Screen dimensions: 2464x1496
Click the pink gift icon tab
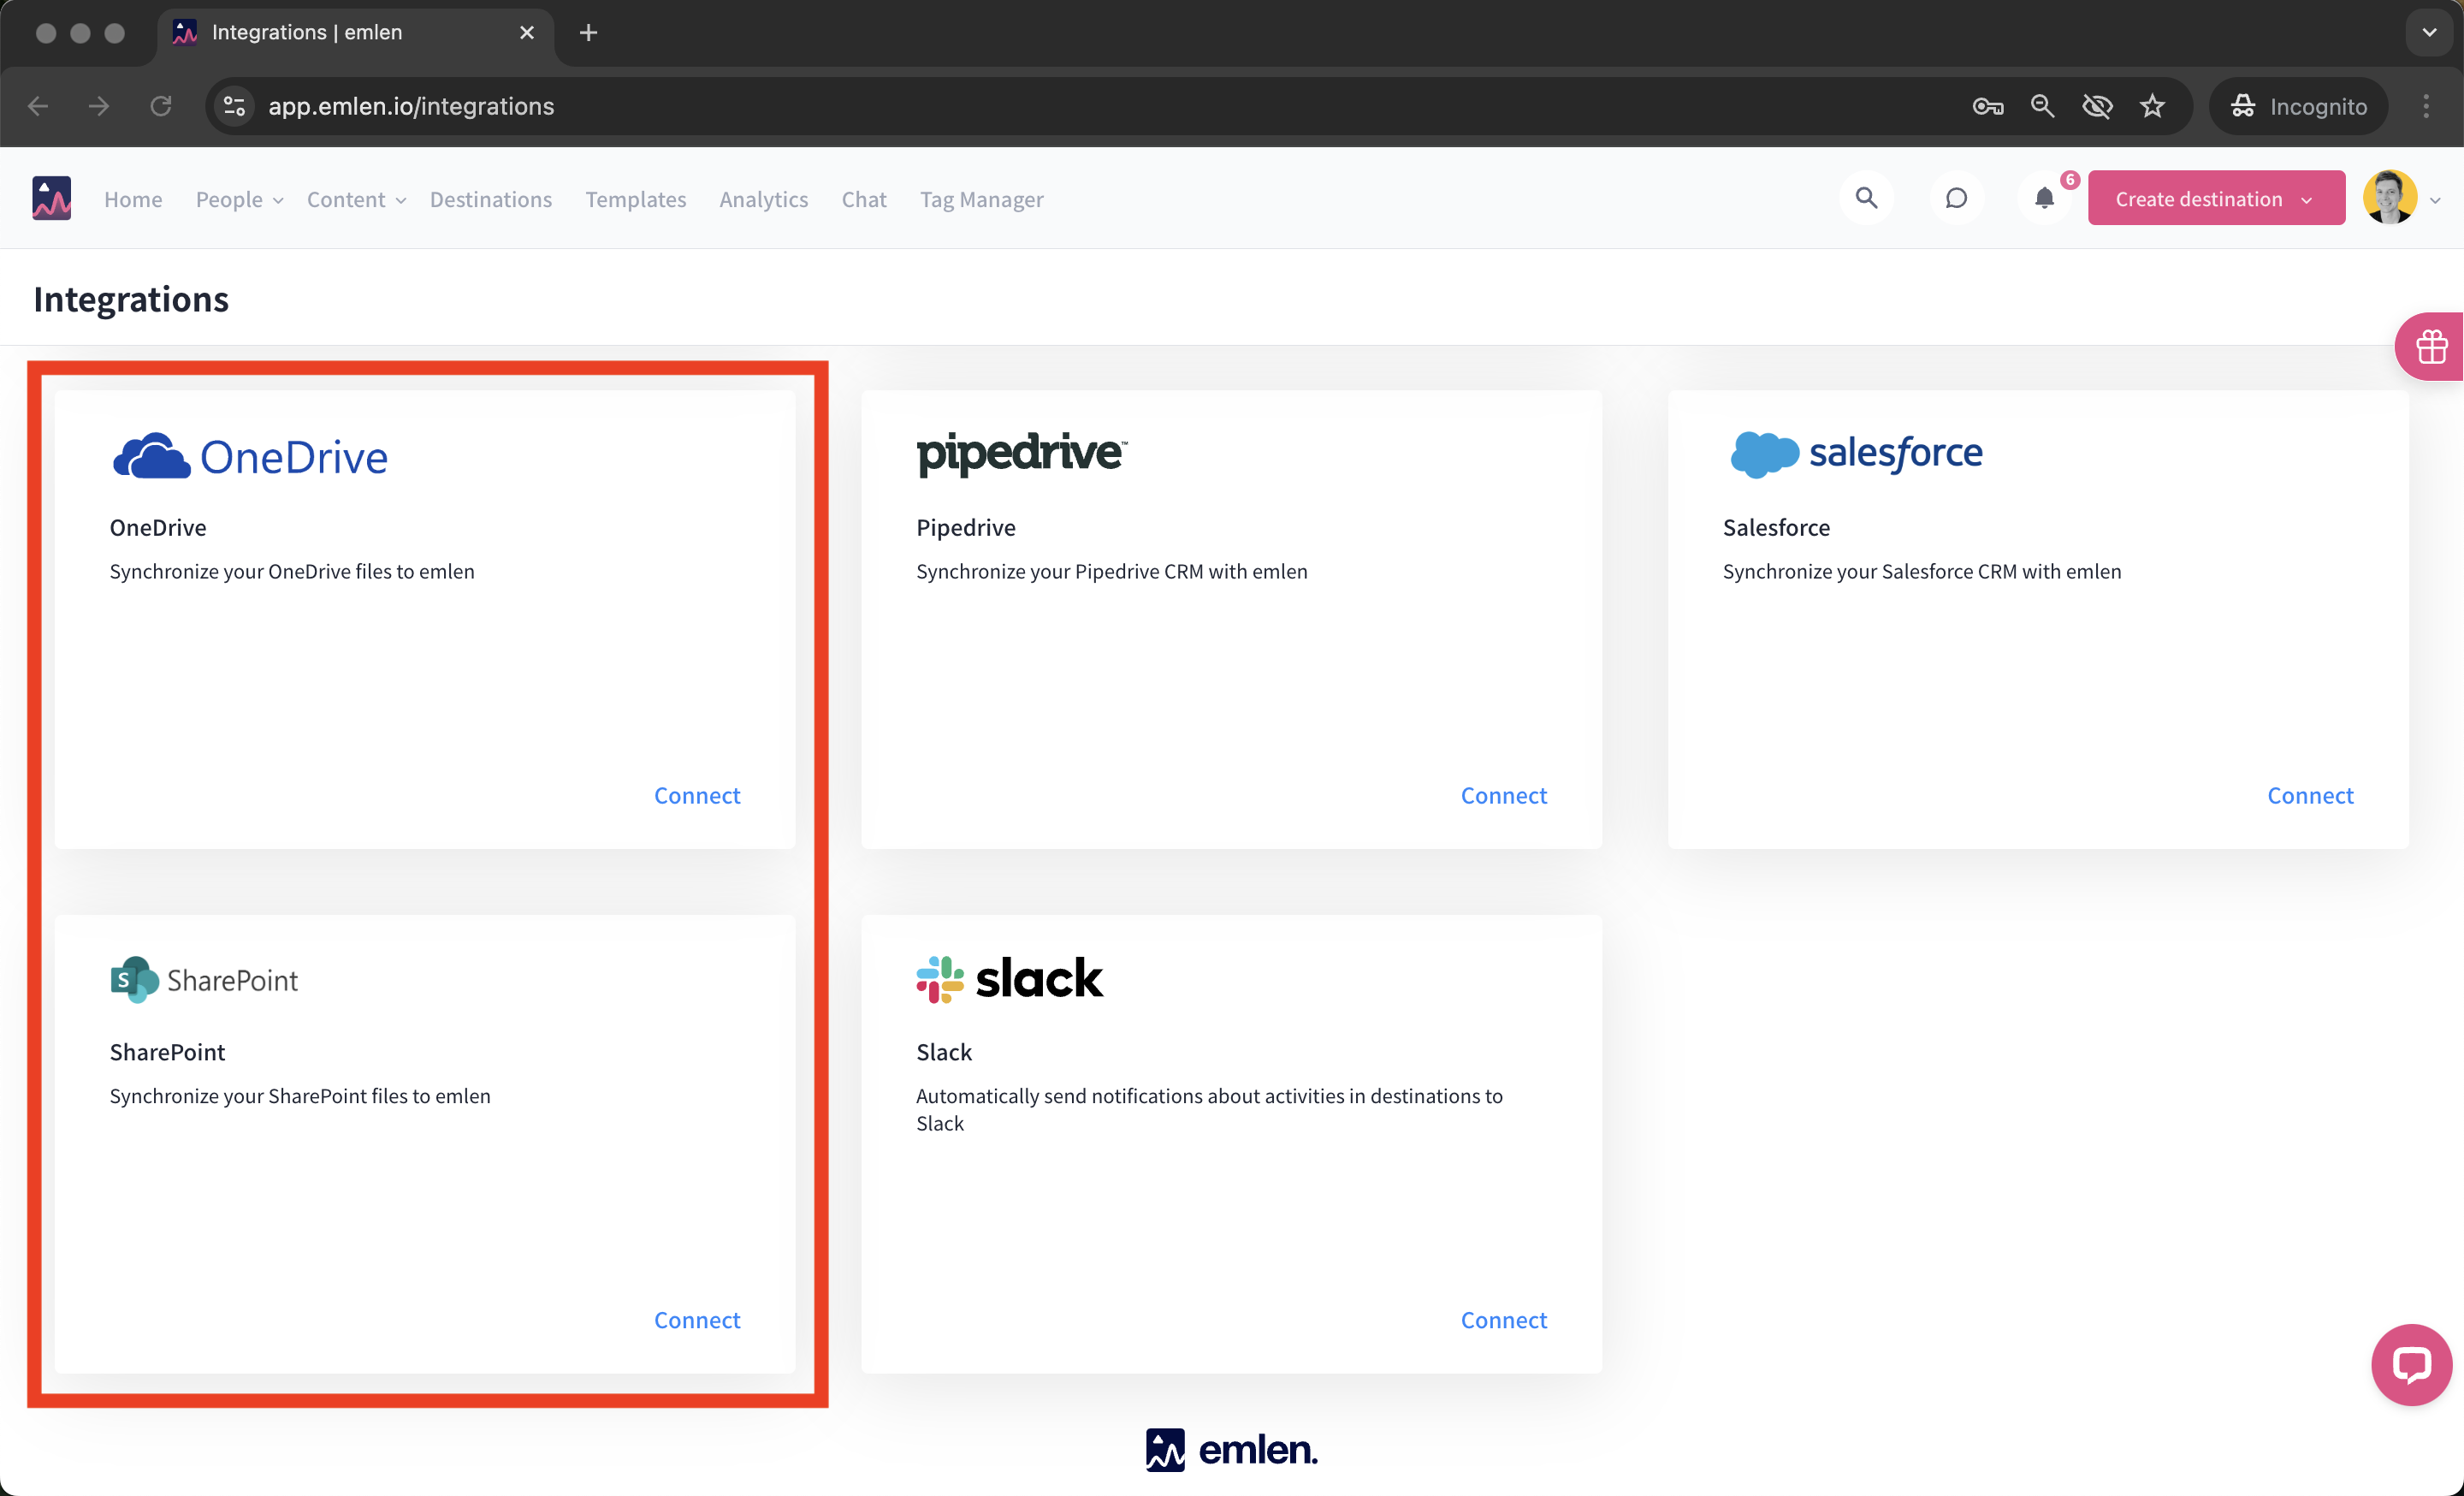click(x=2431, y=347)
